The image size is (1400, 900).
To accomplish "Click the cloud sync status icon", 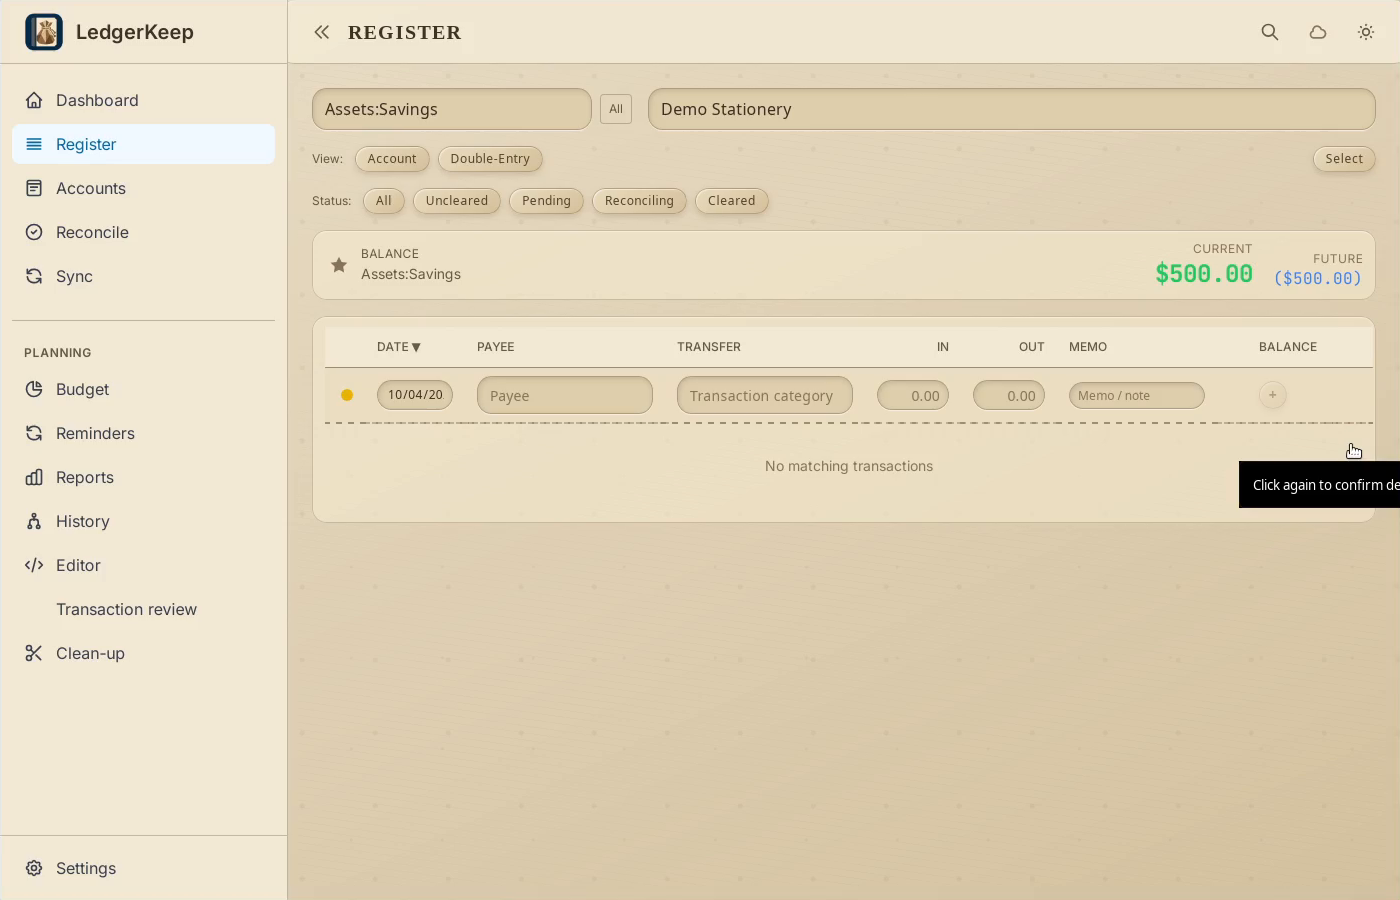I will pos(1318,32).
